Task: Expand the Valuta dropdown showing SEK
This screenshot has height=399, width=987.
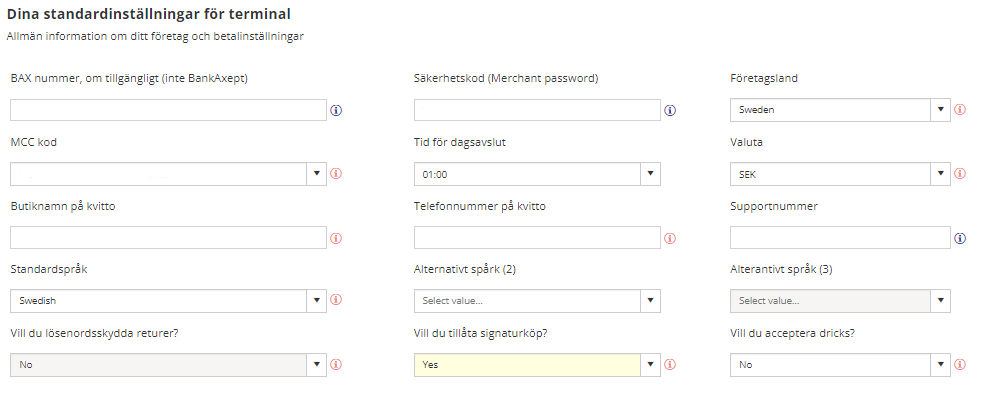Action: click(840, 174)
